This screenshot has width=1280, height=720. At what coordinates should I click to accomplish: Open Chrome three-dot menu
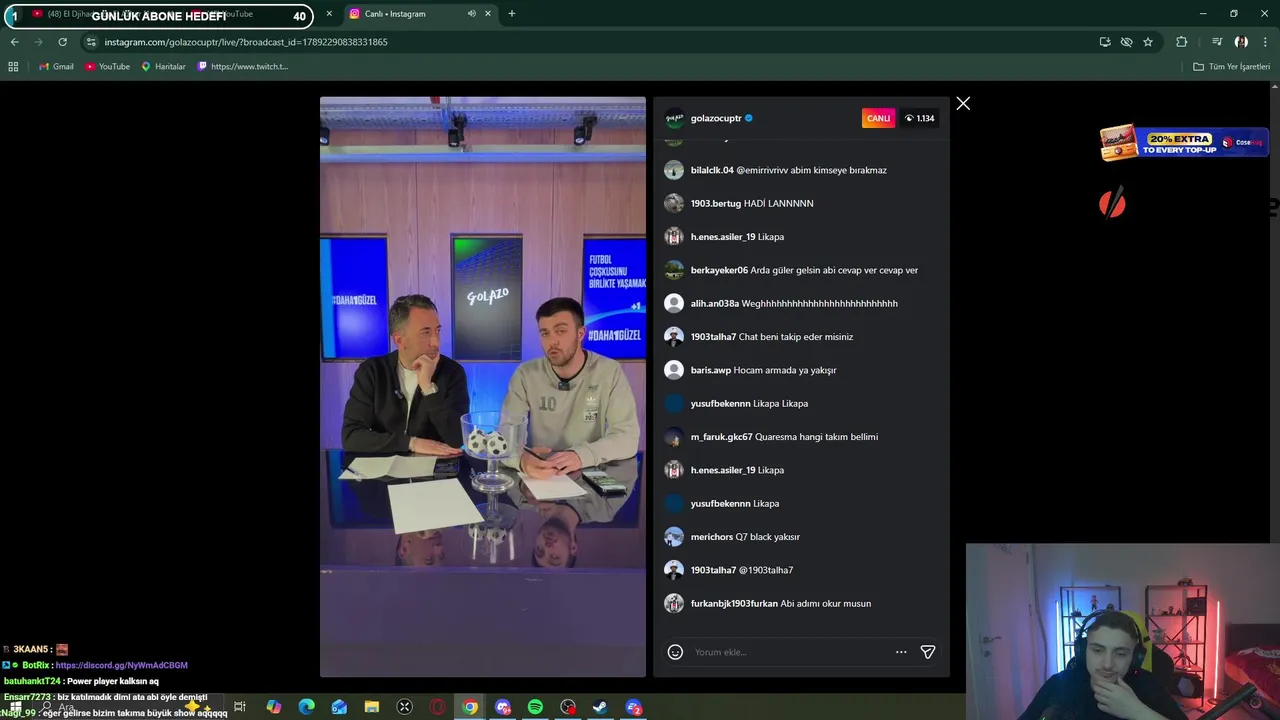coord(1266,42)
